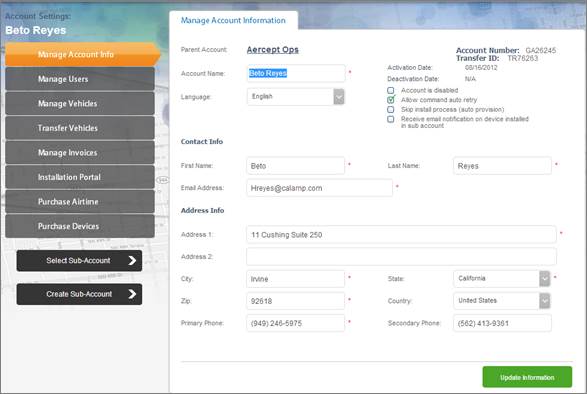Click the Update Information button
587x394 pixels.
527,377
